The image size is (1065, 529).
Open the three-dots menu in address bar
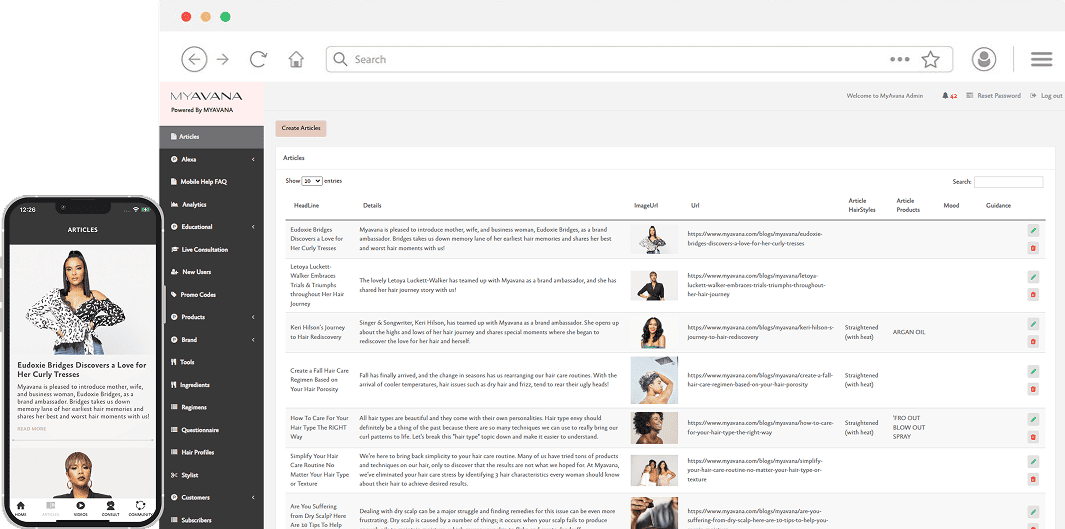[x=899, y=59]
